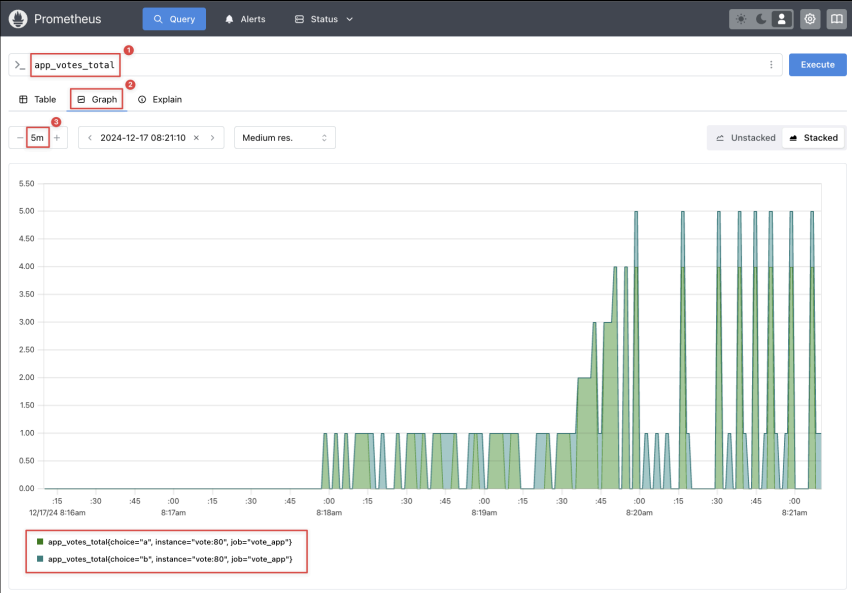
Task: Click the choice="b" legend series
Action: tap(164, 559)
